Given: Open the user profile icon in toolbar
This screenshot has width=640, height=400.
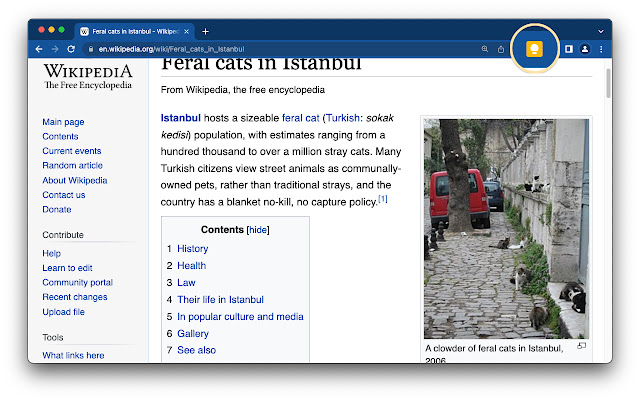Looking at the screenshot, I should click(585, 48).
